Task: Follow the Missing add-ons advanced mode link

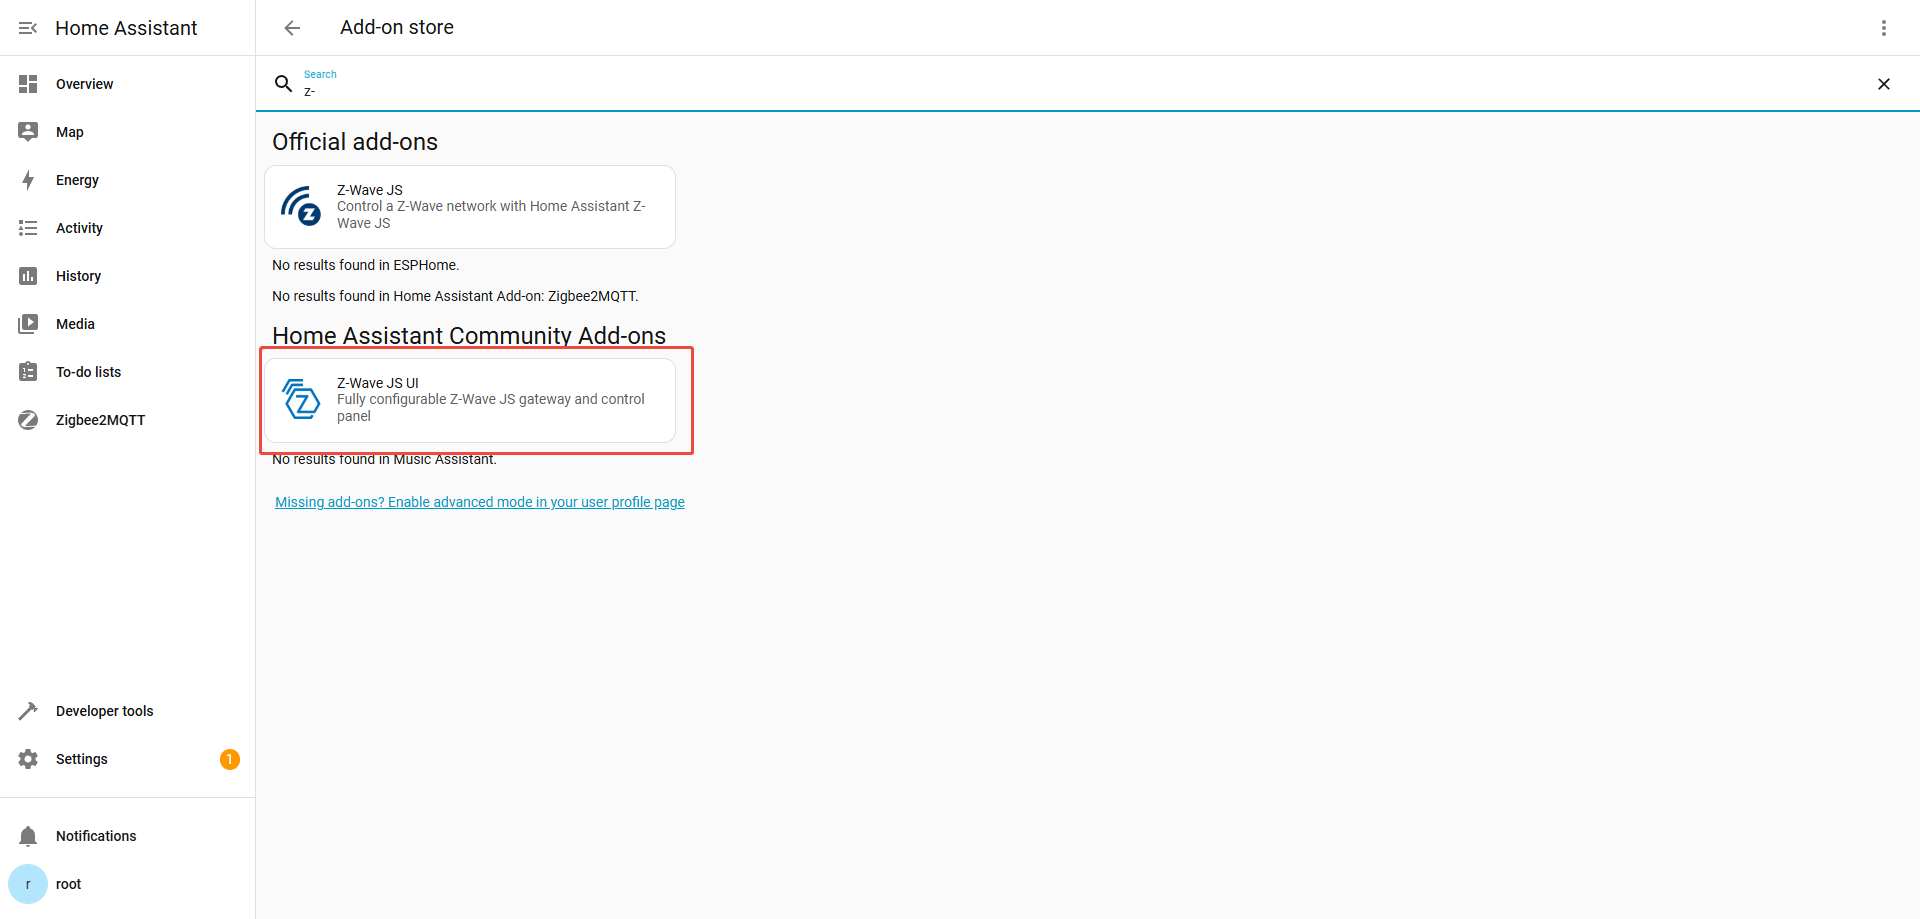Action: point(480,502)
